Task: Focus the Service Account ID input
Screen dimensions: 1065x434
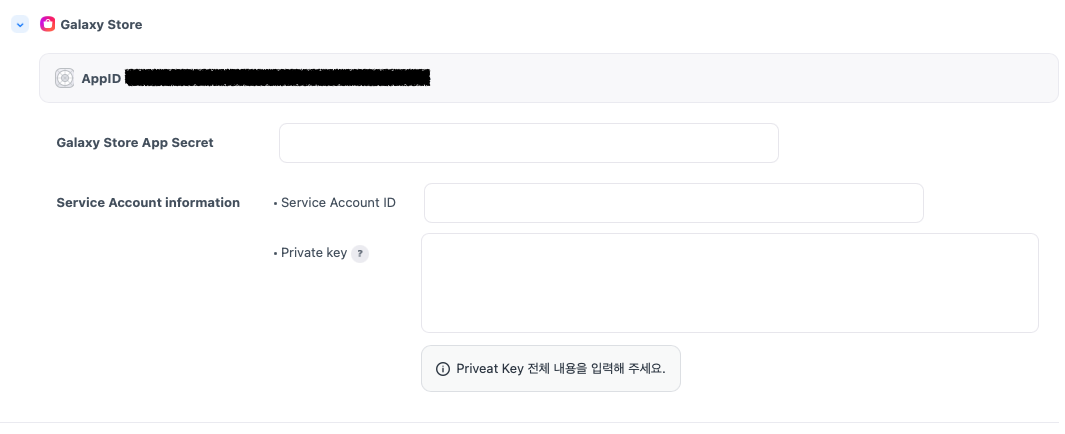Action: (673, 203)
